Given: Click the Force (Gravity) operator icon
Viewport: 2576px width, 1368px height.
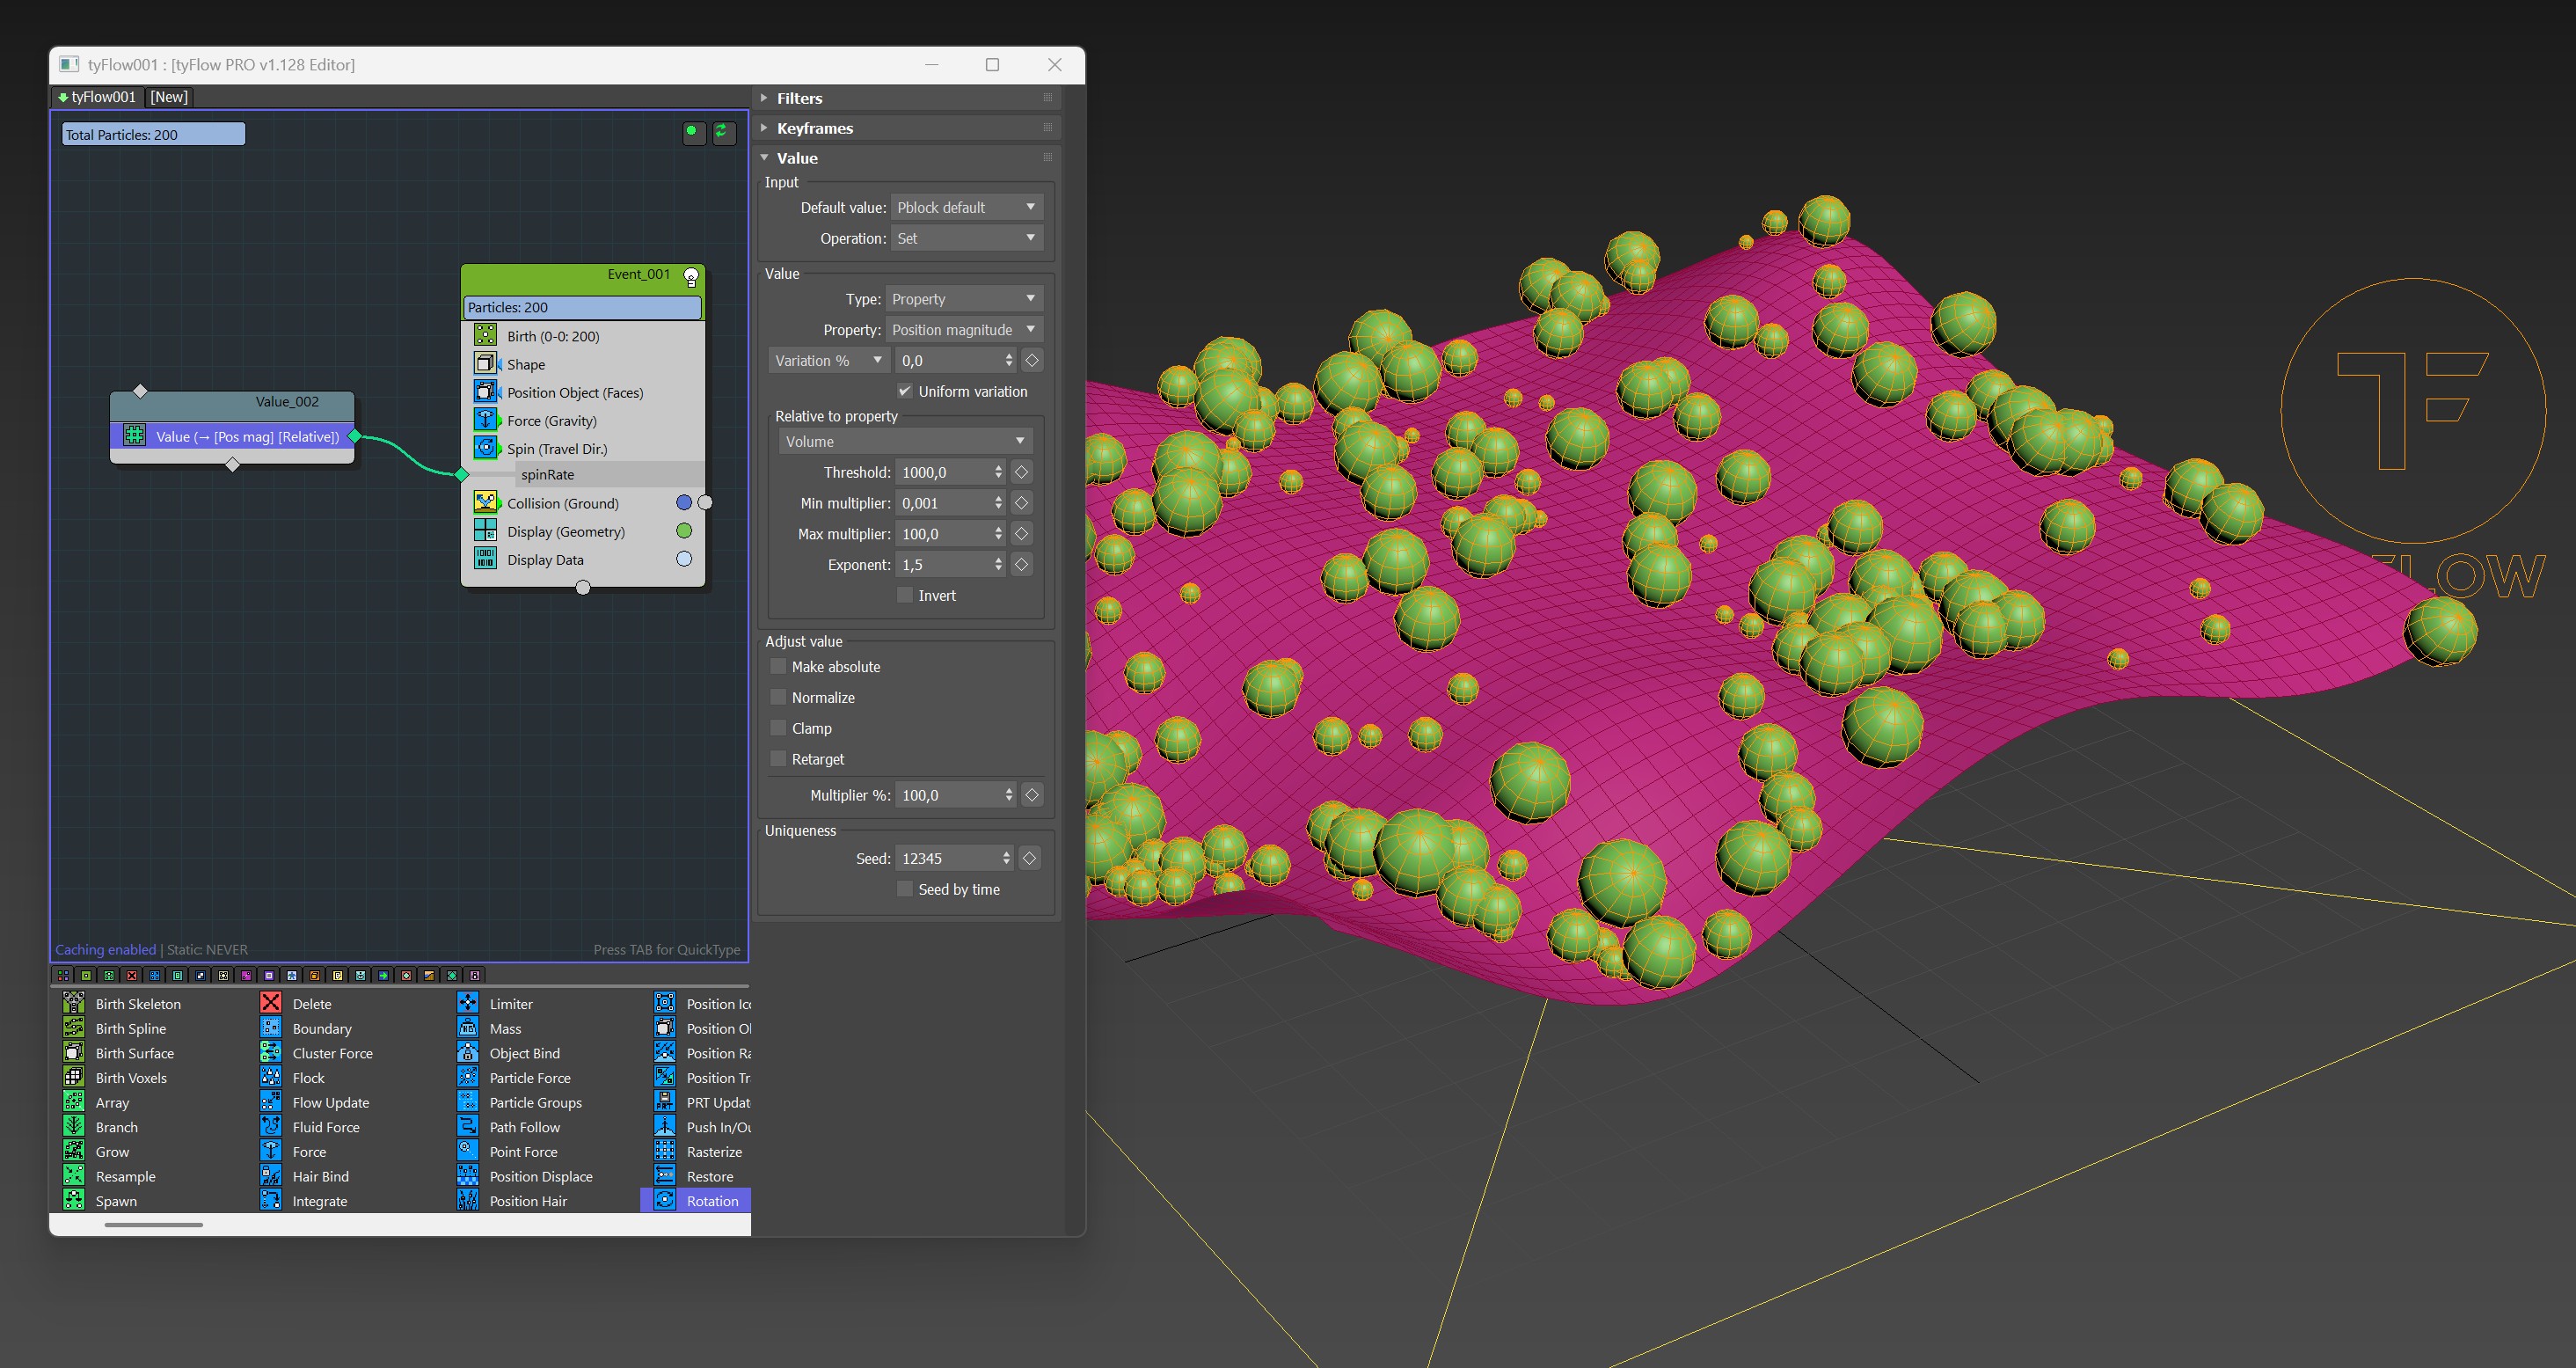Looking at the screenshot, I should [x=485, y=420].
